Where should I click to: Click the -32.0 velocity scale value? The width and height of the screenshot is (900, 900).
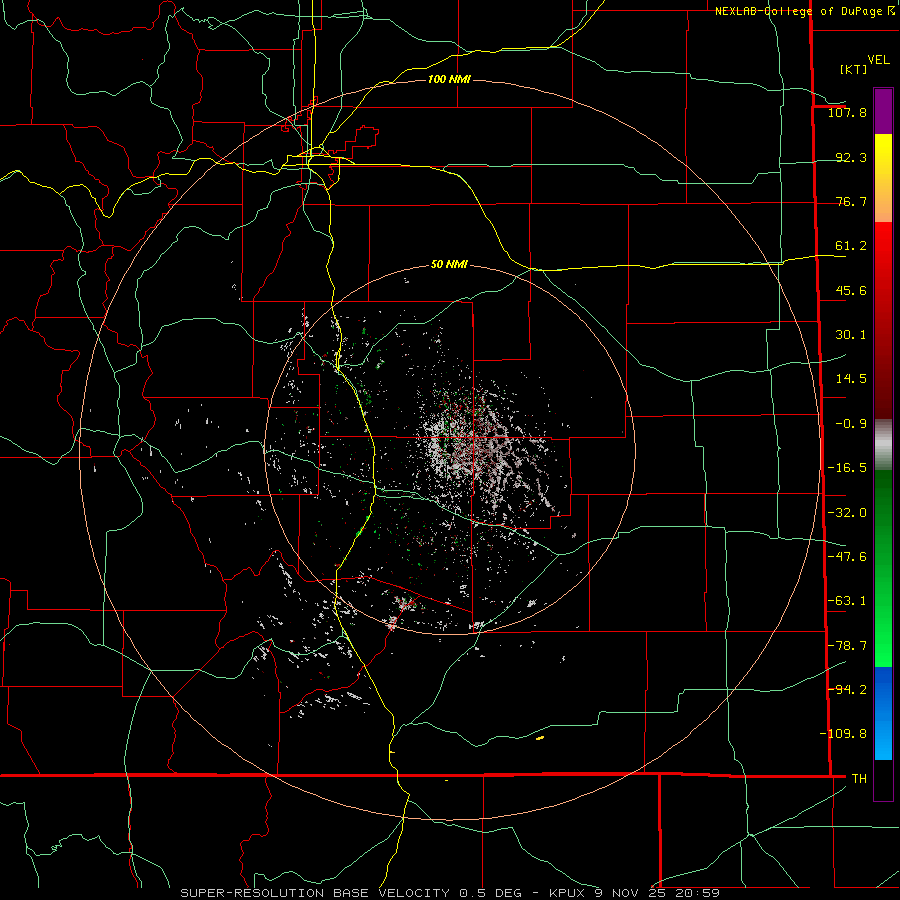click(847, 513)
